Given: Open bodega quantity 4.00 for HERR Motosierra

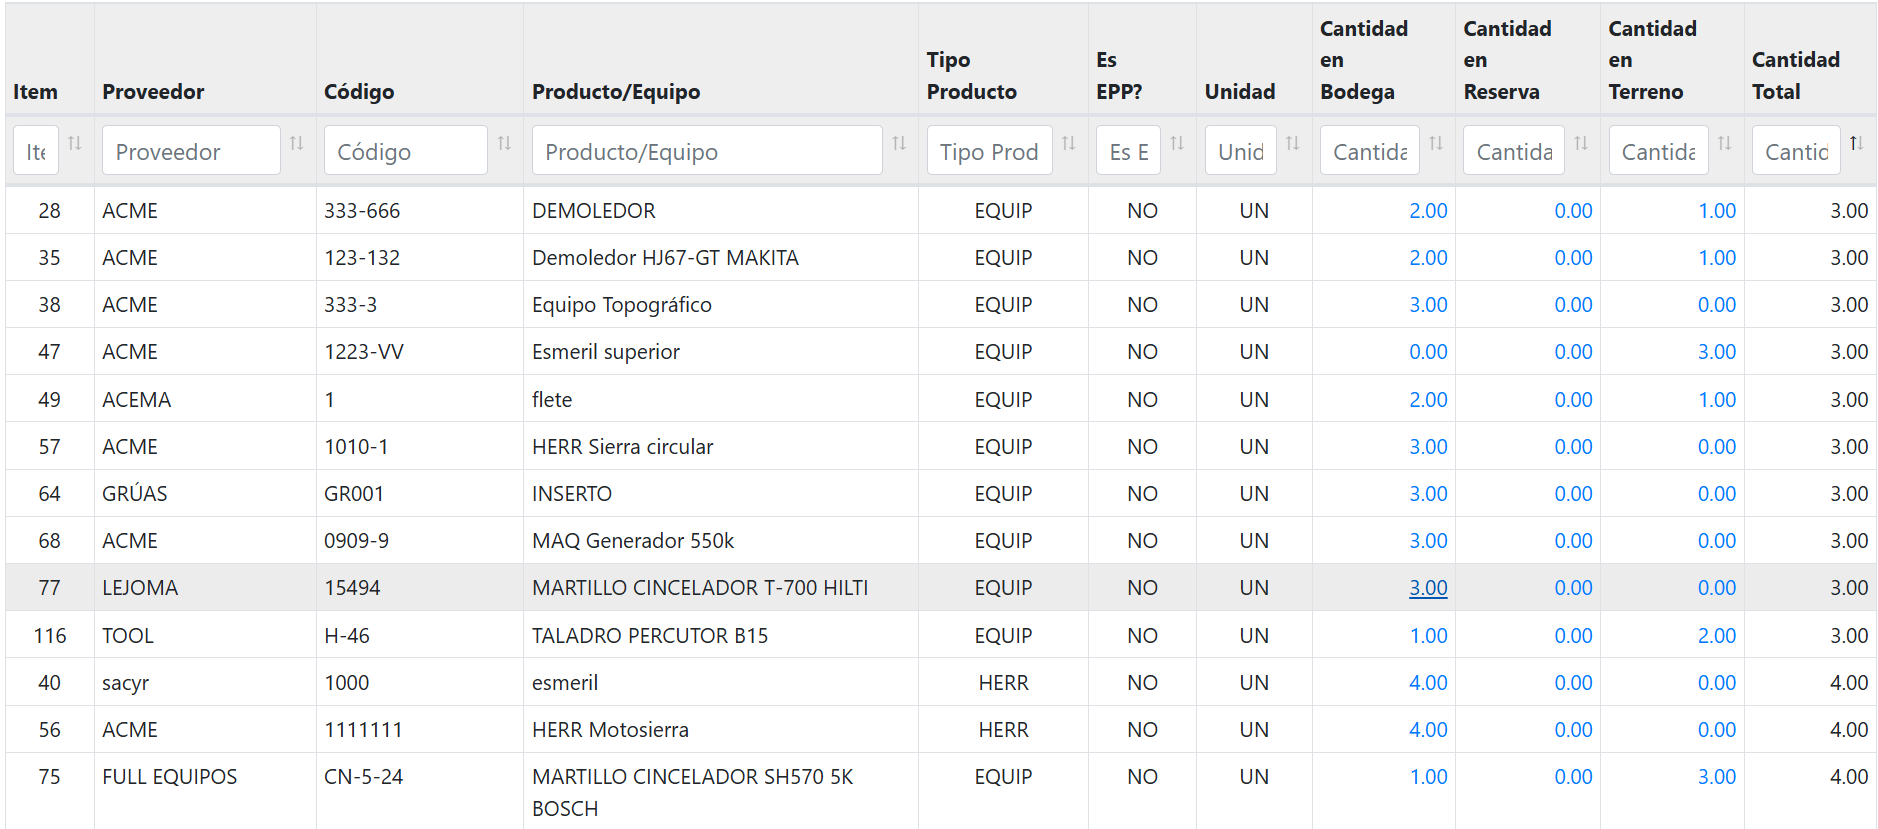Looking at the screenshot, I should pos(1428,730).
